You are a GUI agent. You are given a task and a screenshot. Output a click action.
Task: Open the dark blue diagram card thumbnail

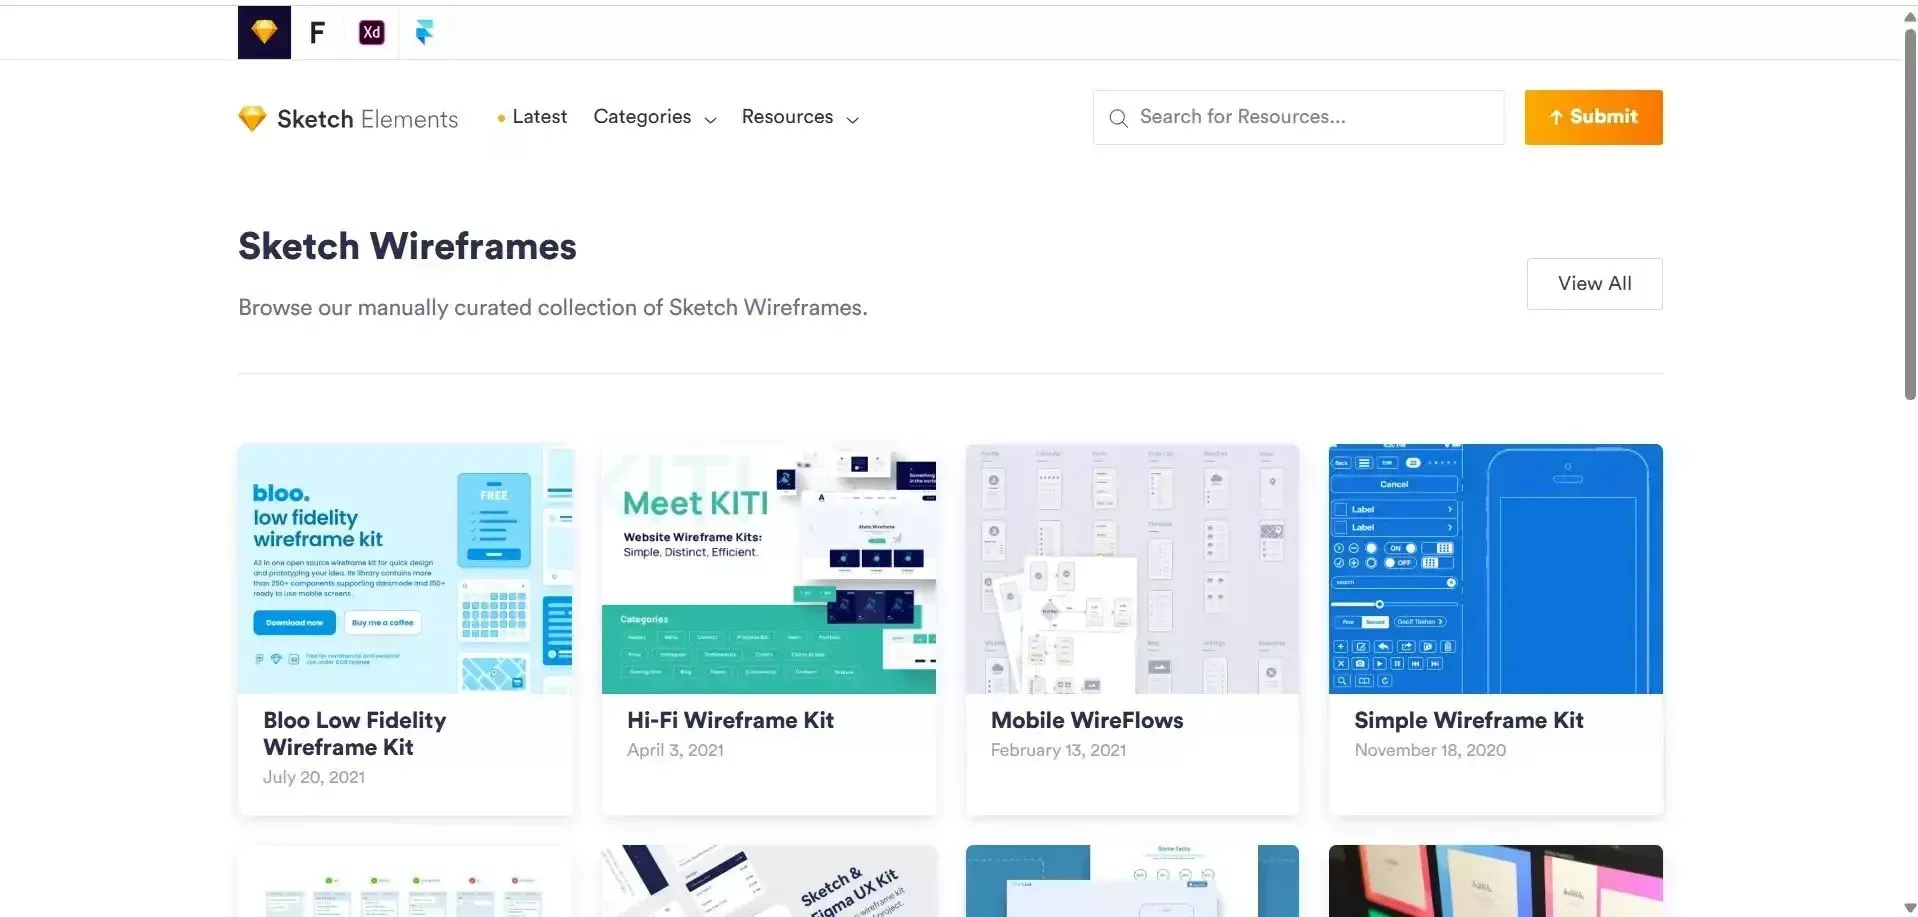[1132, 881]
